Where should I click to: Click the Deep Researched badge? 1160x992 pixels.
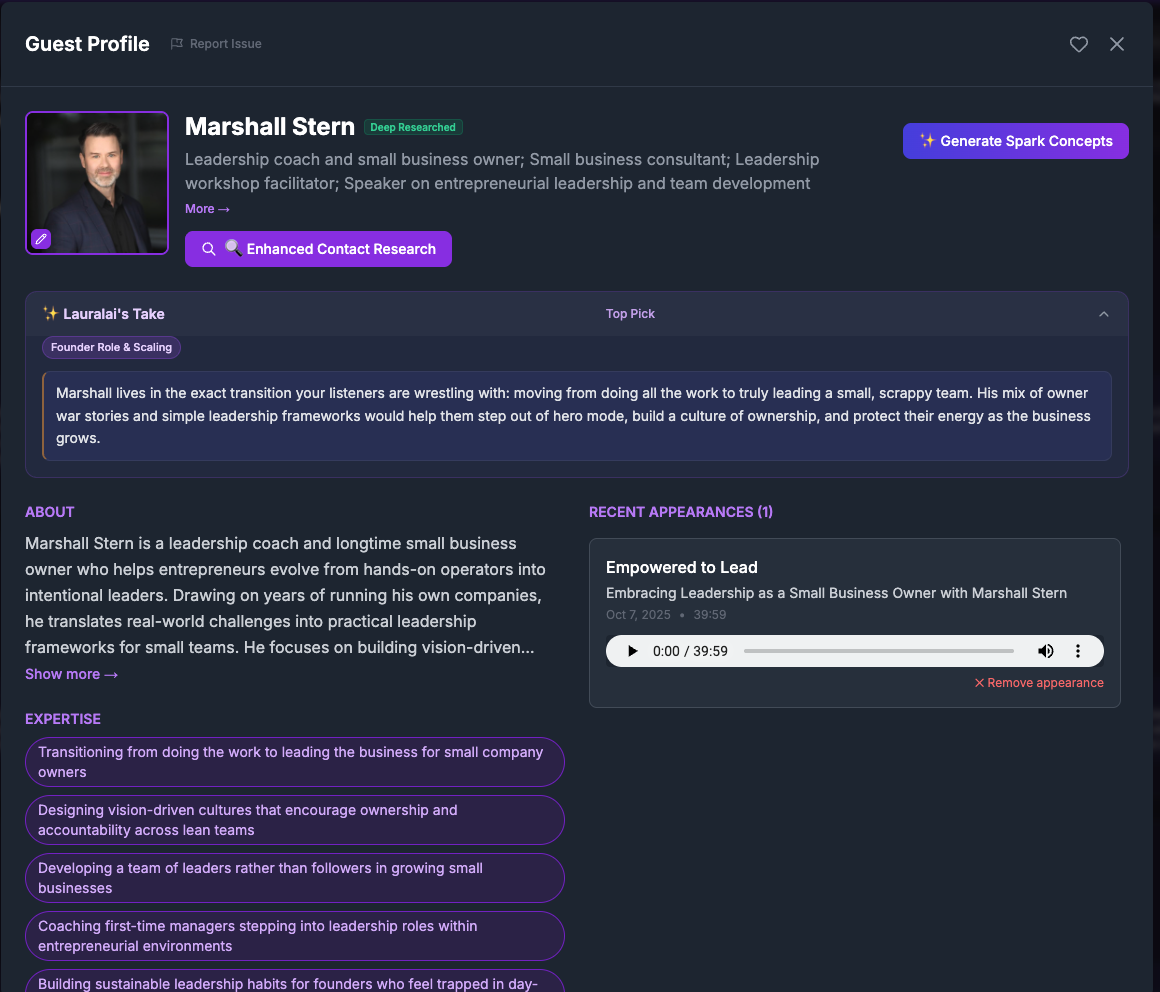pos(413,127)
